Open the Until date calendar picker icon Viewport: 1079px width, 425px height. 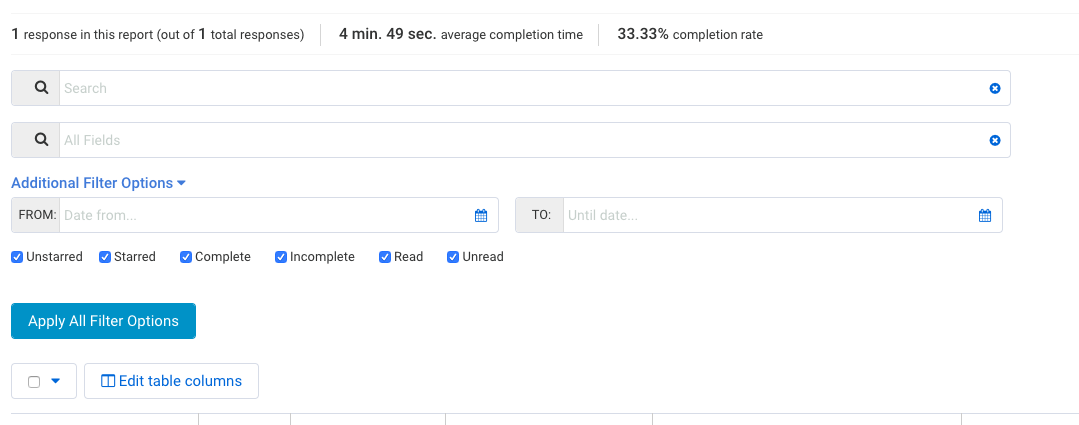(985, 215)
